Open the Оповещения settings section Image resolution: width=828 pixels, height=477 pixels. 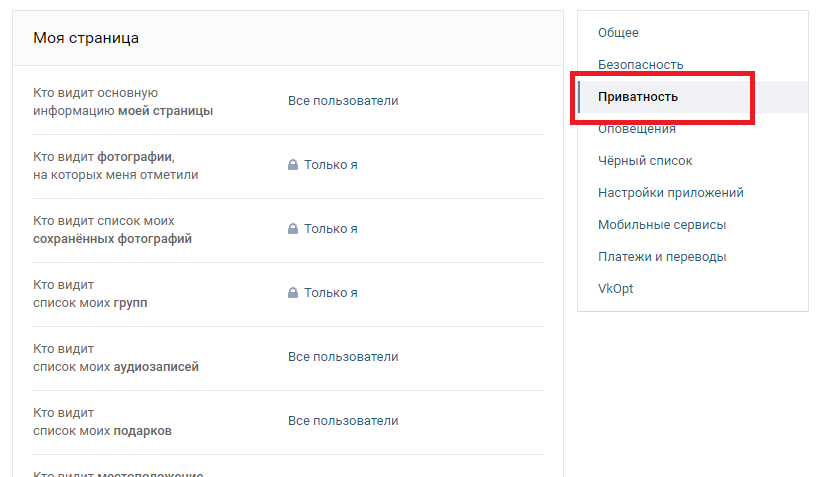pyautogui.click(x=636, y=129)
